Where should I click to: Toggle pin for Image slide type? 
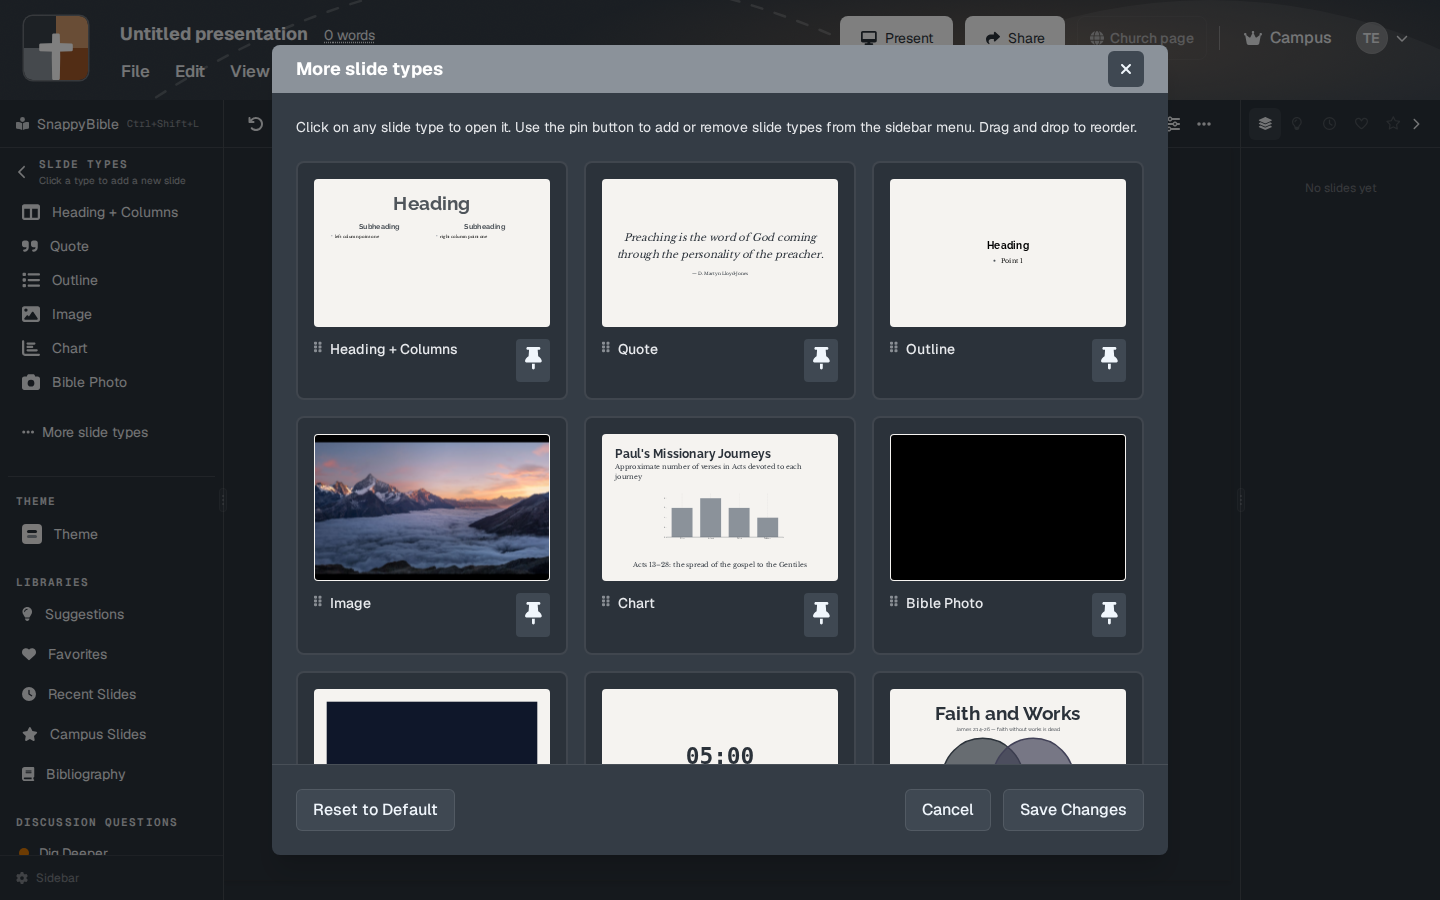(533, 615)
